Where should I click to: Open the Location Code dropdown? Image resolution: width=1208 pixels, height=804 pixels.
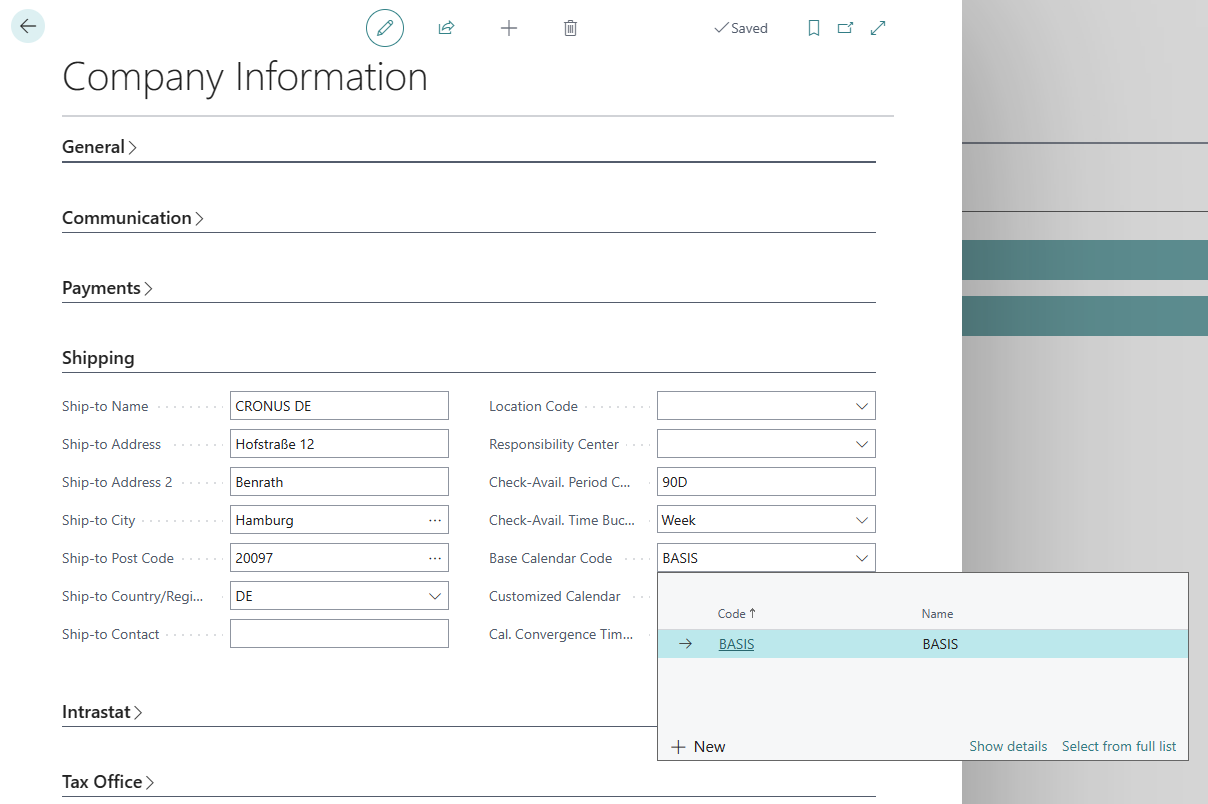(x=862, y=406)
